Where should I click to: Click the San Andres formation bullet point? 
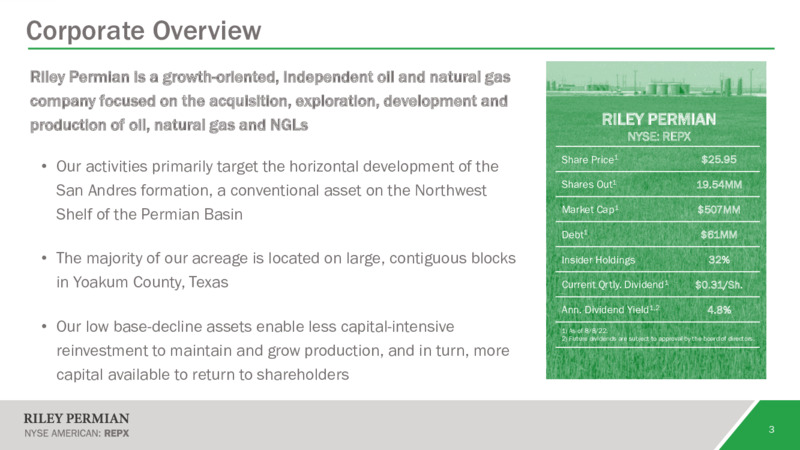[277, 190]
